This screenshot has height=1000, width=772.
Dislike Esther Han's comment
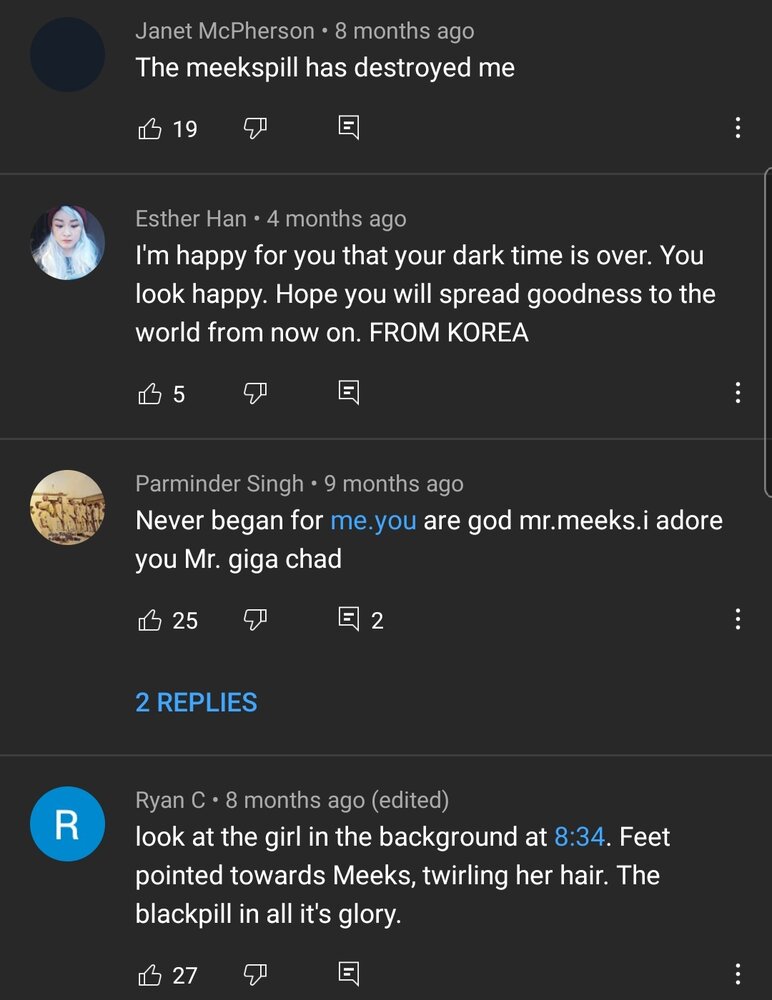[255, 393]
